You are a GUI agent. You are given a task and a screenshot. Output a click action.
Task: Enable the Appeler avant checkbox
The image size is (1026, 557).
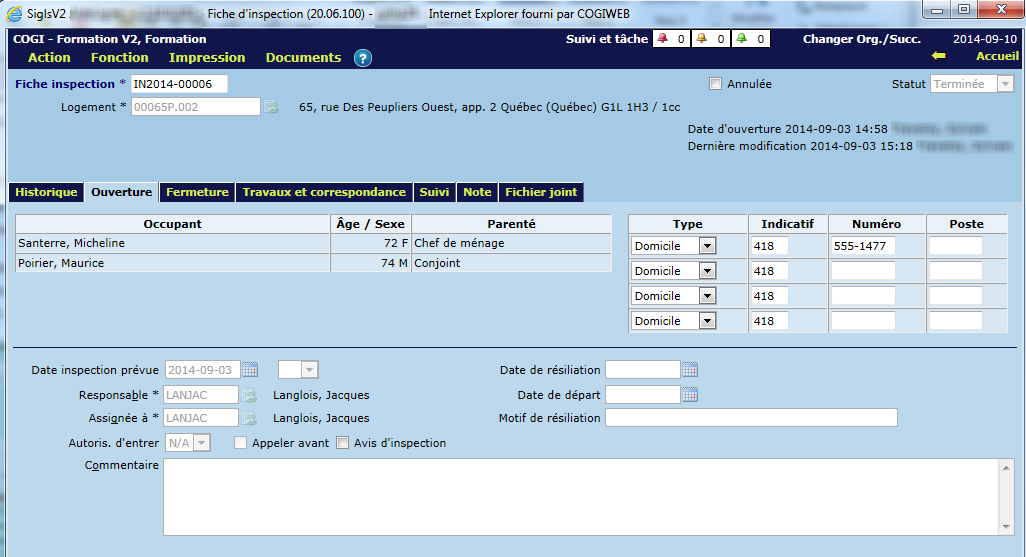pyautogui.click(x=241, y=443)
